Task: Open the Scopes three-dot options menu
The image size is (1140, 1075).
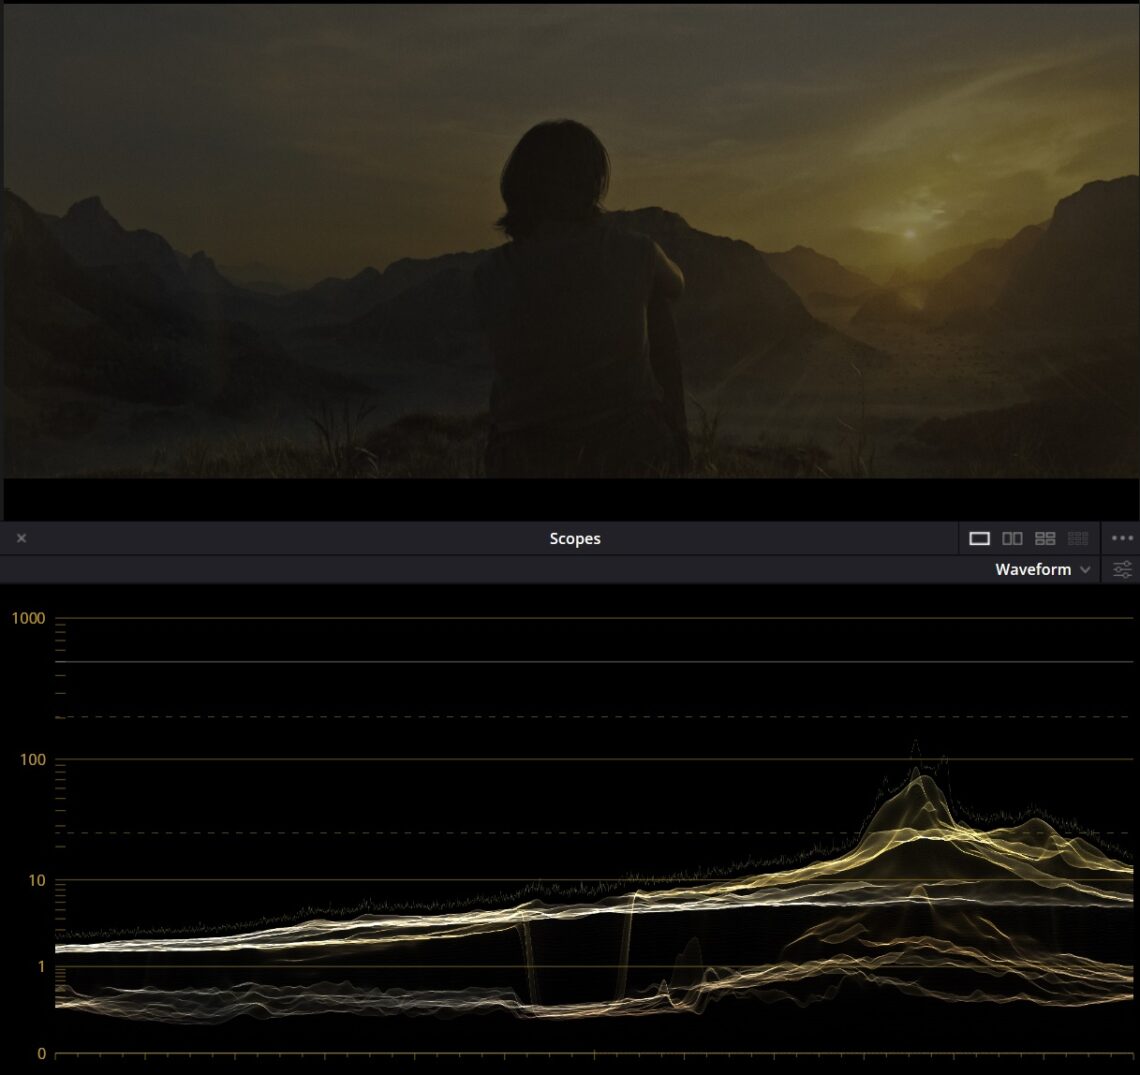Action: (1122, 538)
